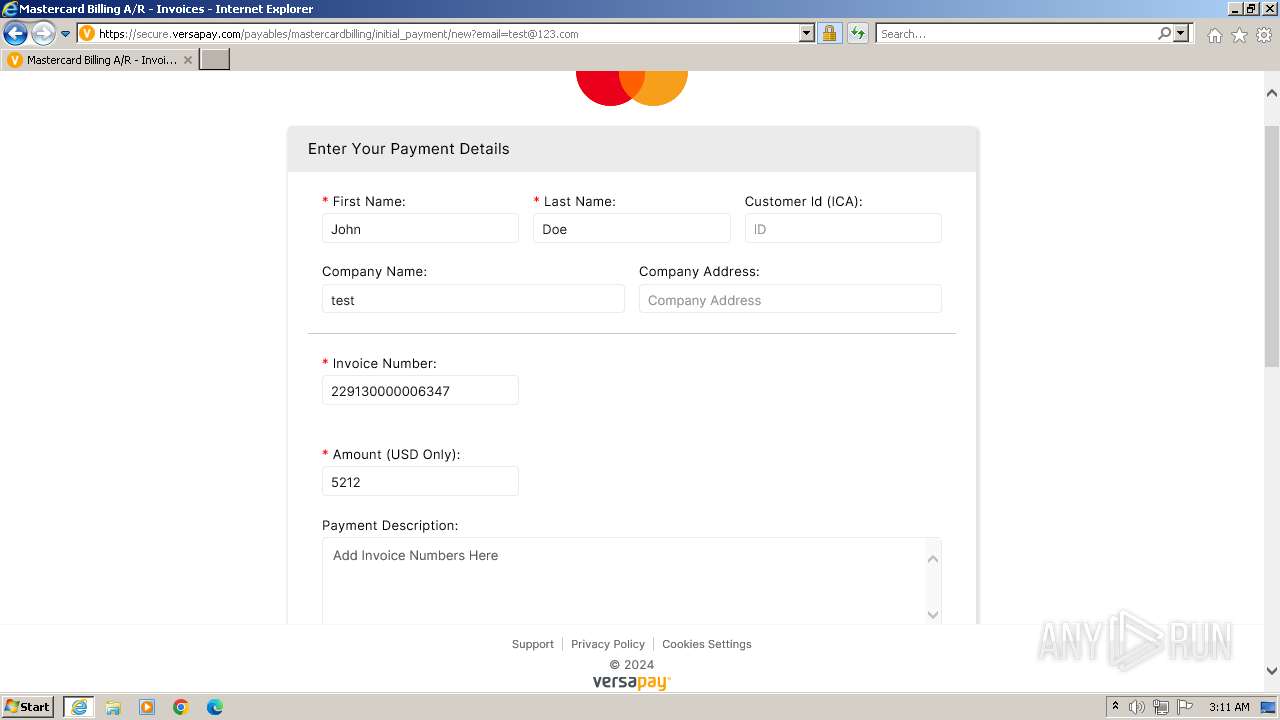This screenshot has height=720, width=1280.
Task: Click the First Name field containing John
Action: 420,229
